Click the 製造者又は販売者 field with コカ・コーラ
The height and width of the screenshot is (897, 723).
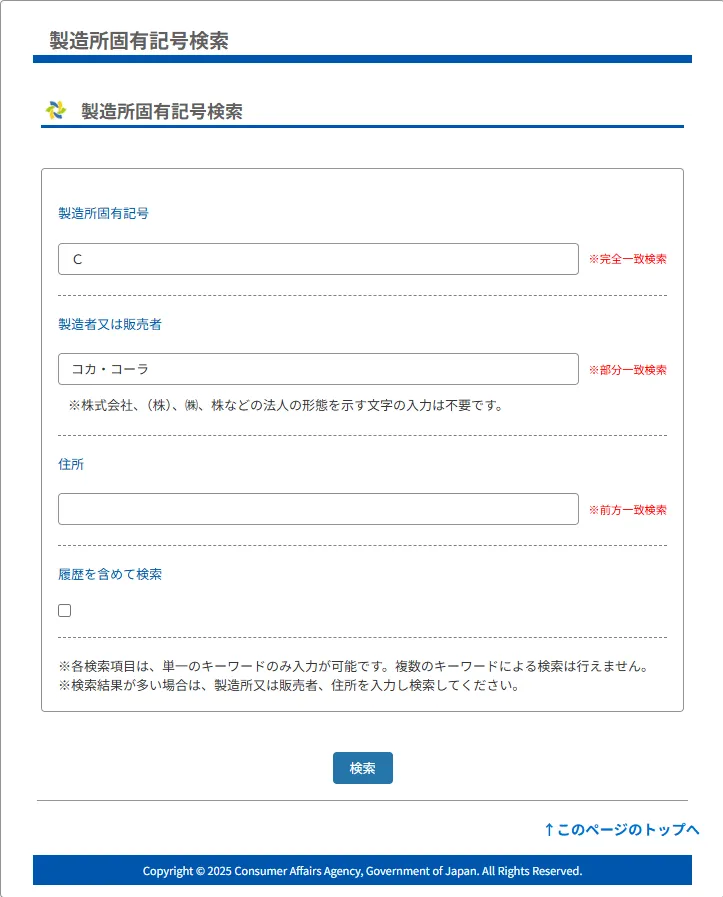[318, 369]
